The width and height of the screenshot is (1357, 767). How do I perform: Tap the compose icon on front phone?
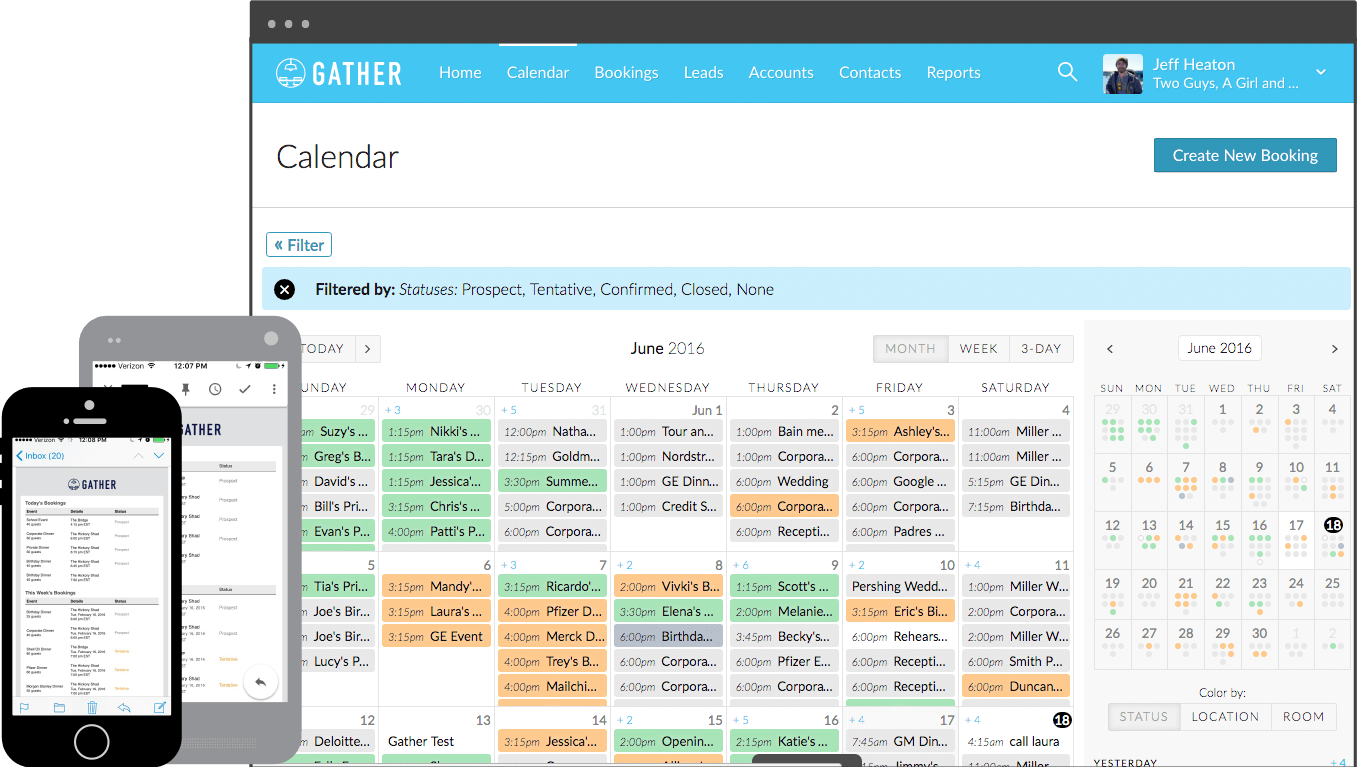(159, 707)
